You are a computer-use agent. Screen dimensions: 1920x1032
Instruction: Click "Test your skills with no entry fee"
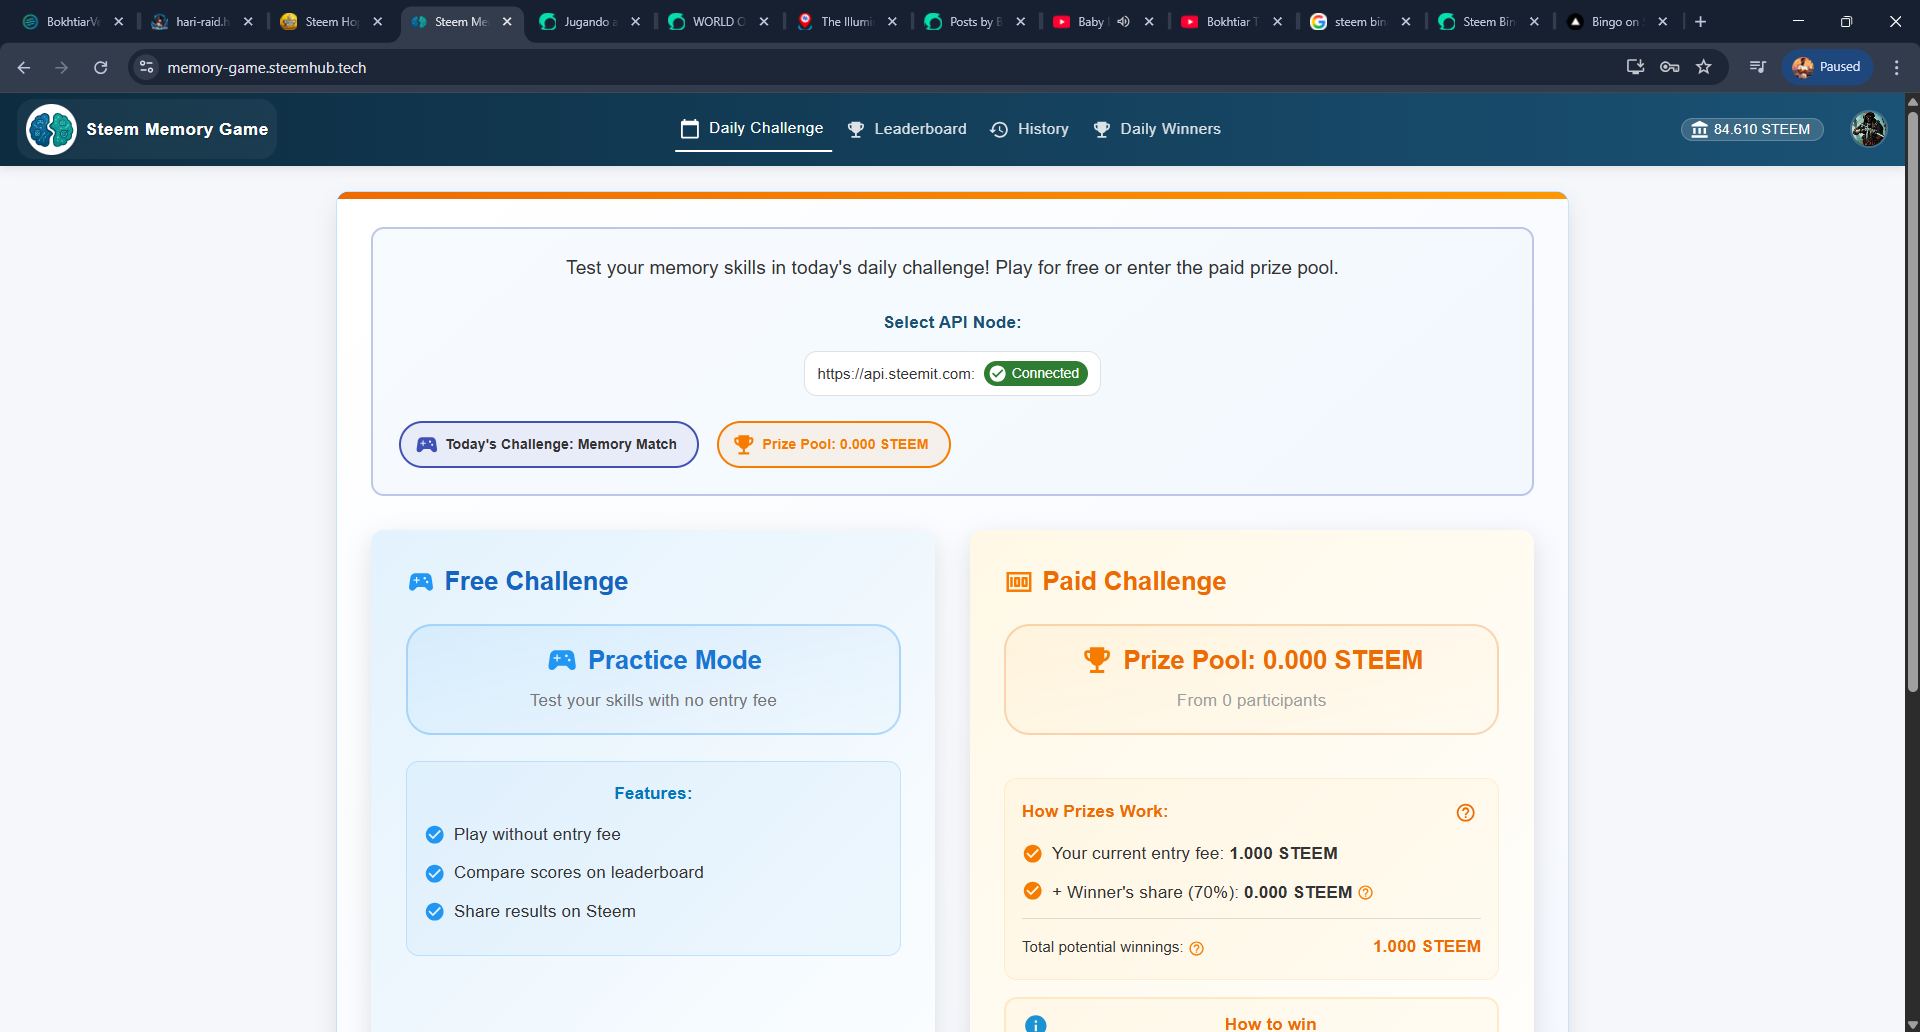(653, 700)
